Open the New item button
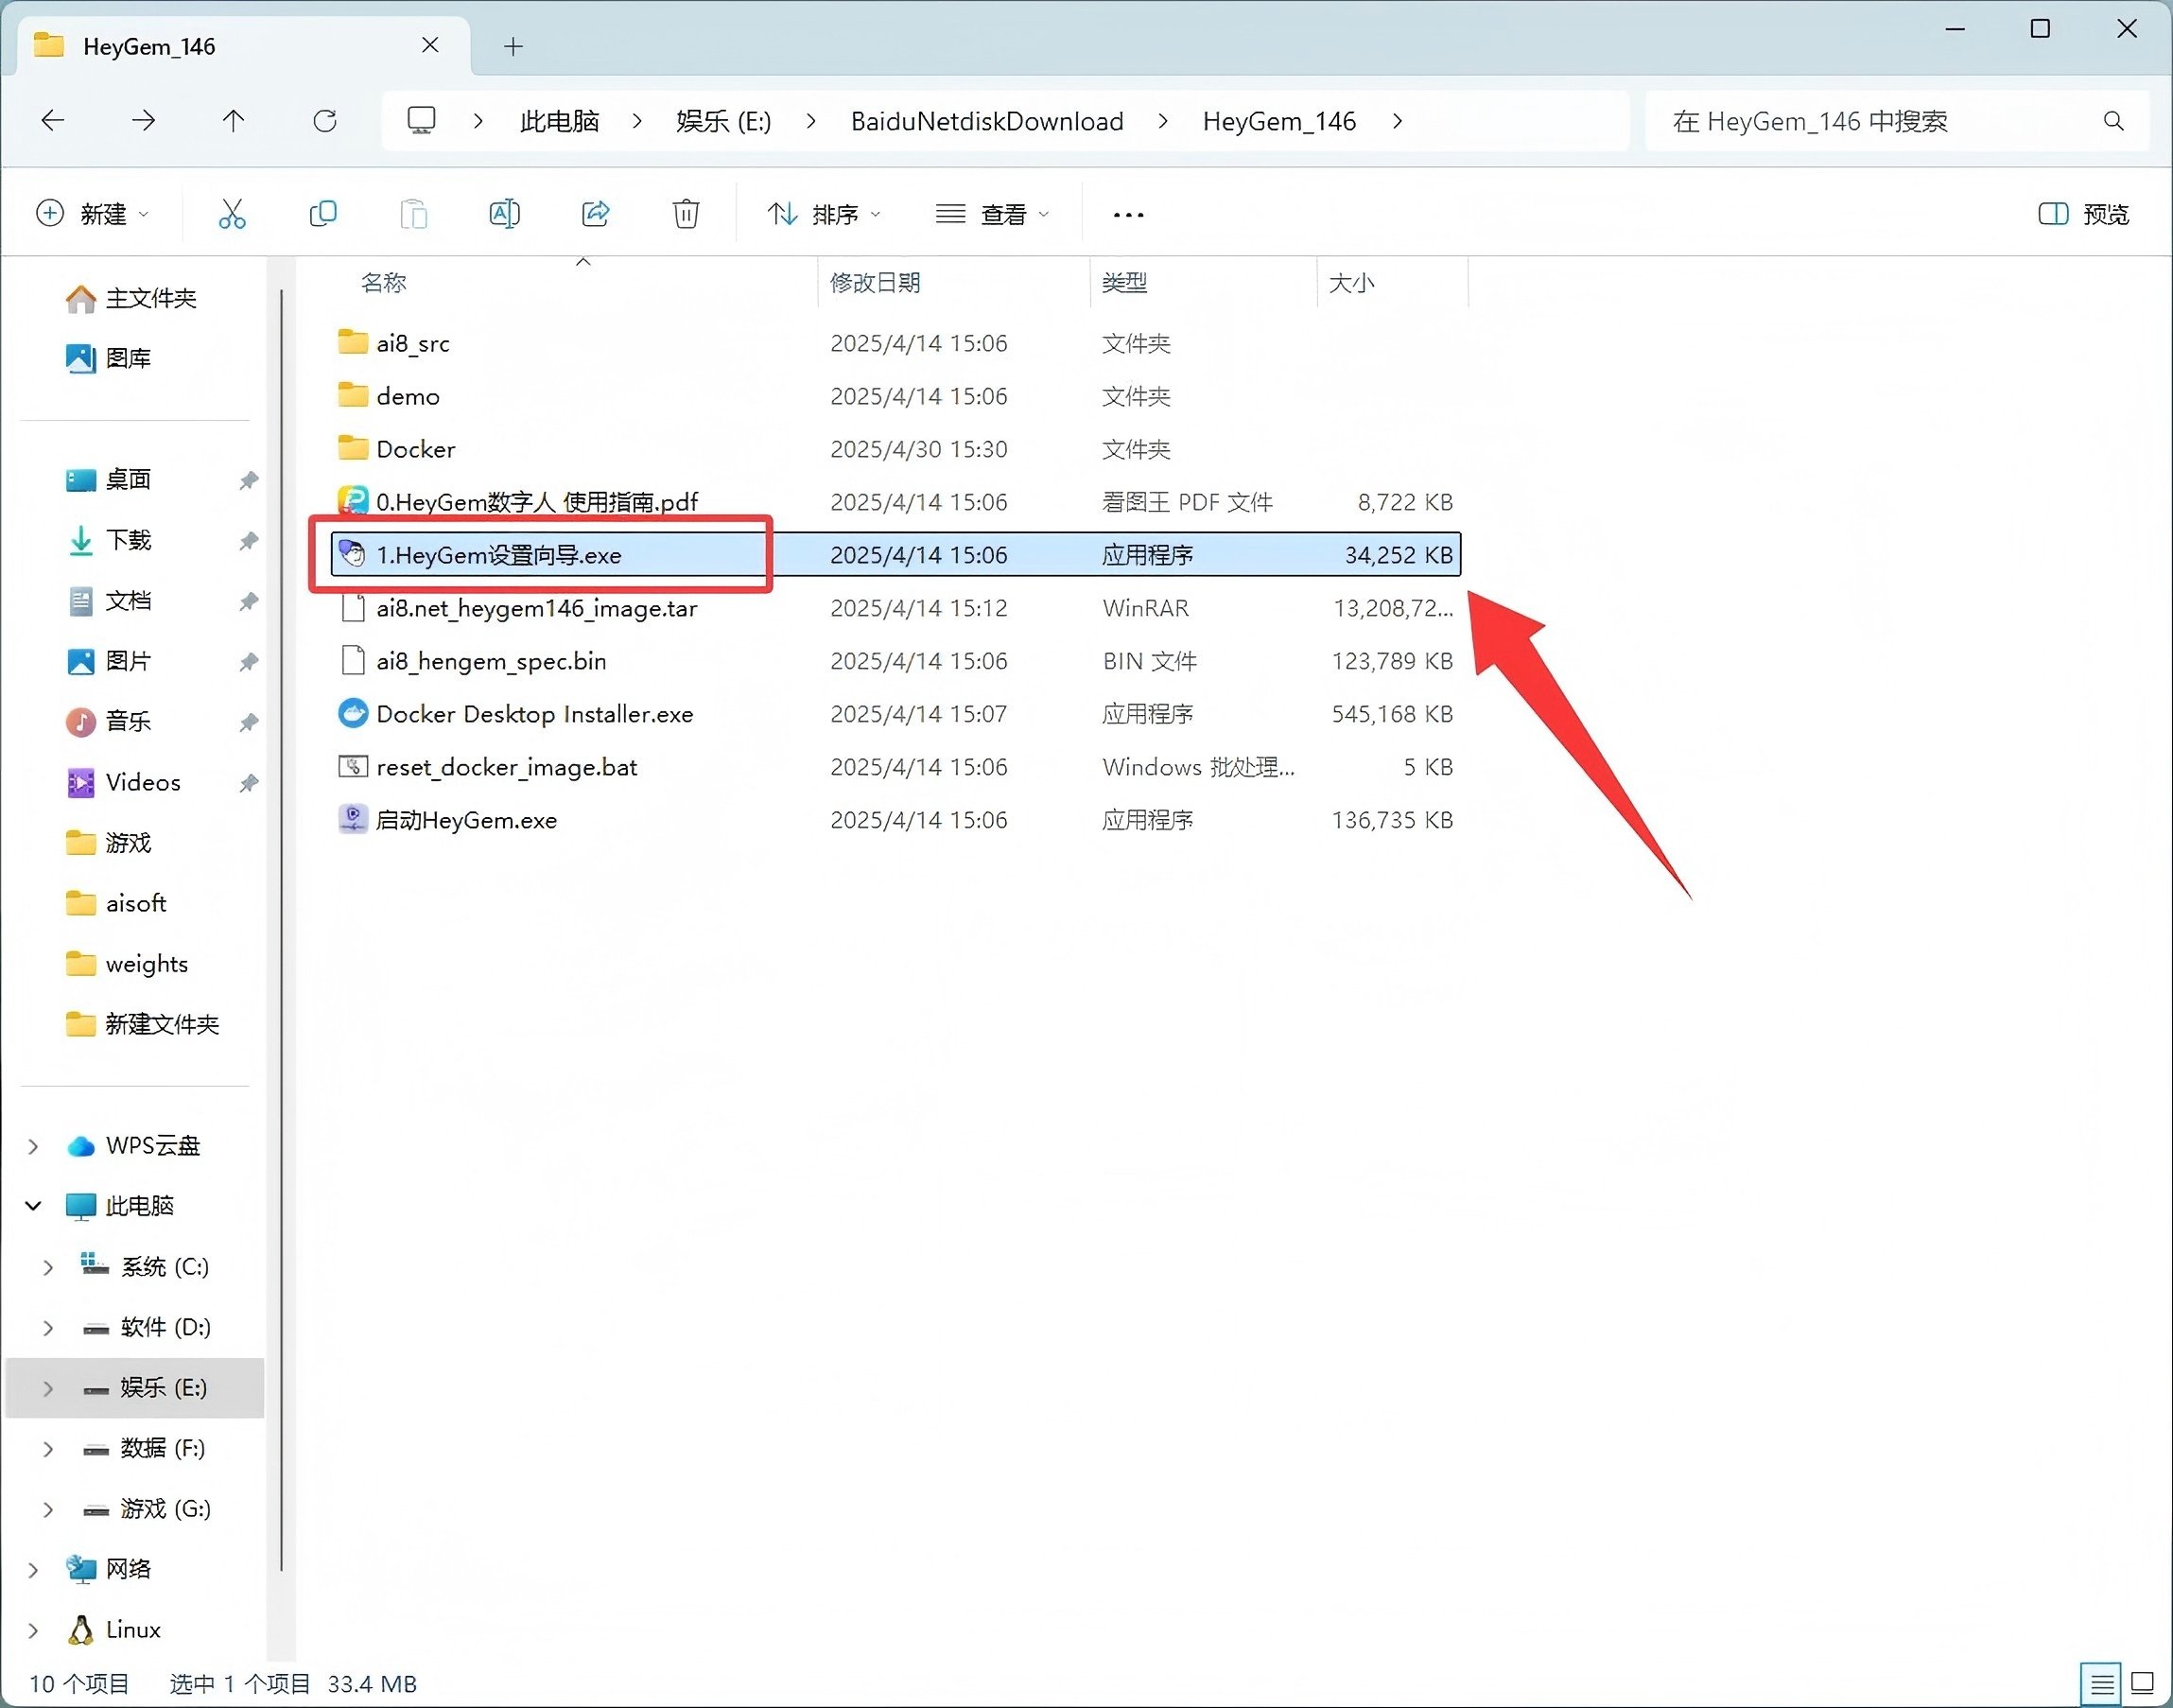 pos(92,214)
